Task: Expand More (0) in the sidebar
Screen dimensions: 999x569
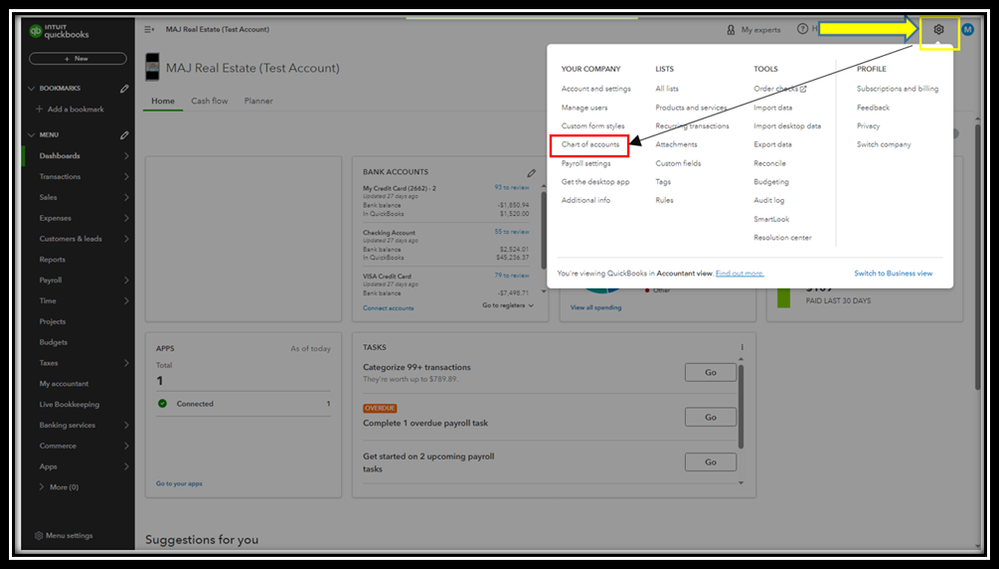Action: (x=59, y=487)
